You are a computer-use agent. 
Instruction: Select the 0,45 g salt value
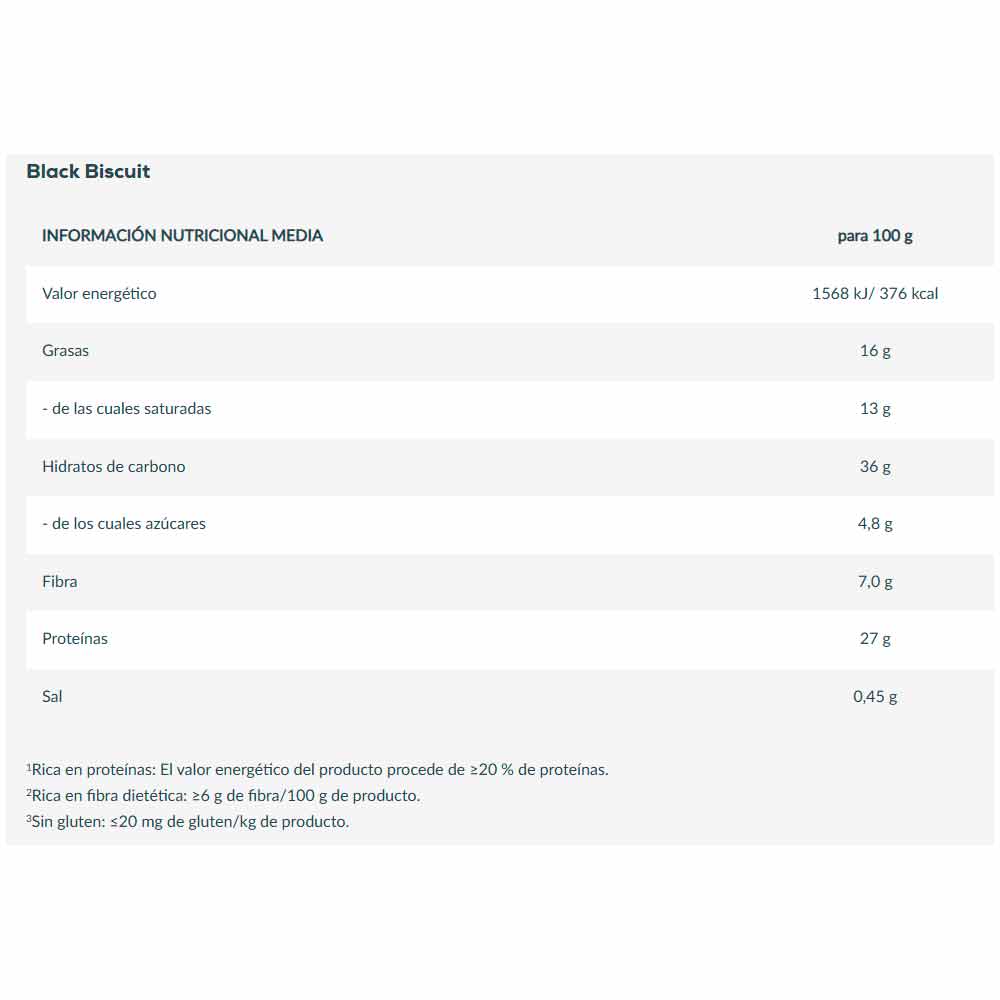coord(875,696)
